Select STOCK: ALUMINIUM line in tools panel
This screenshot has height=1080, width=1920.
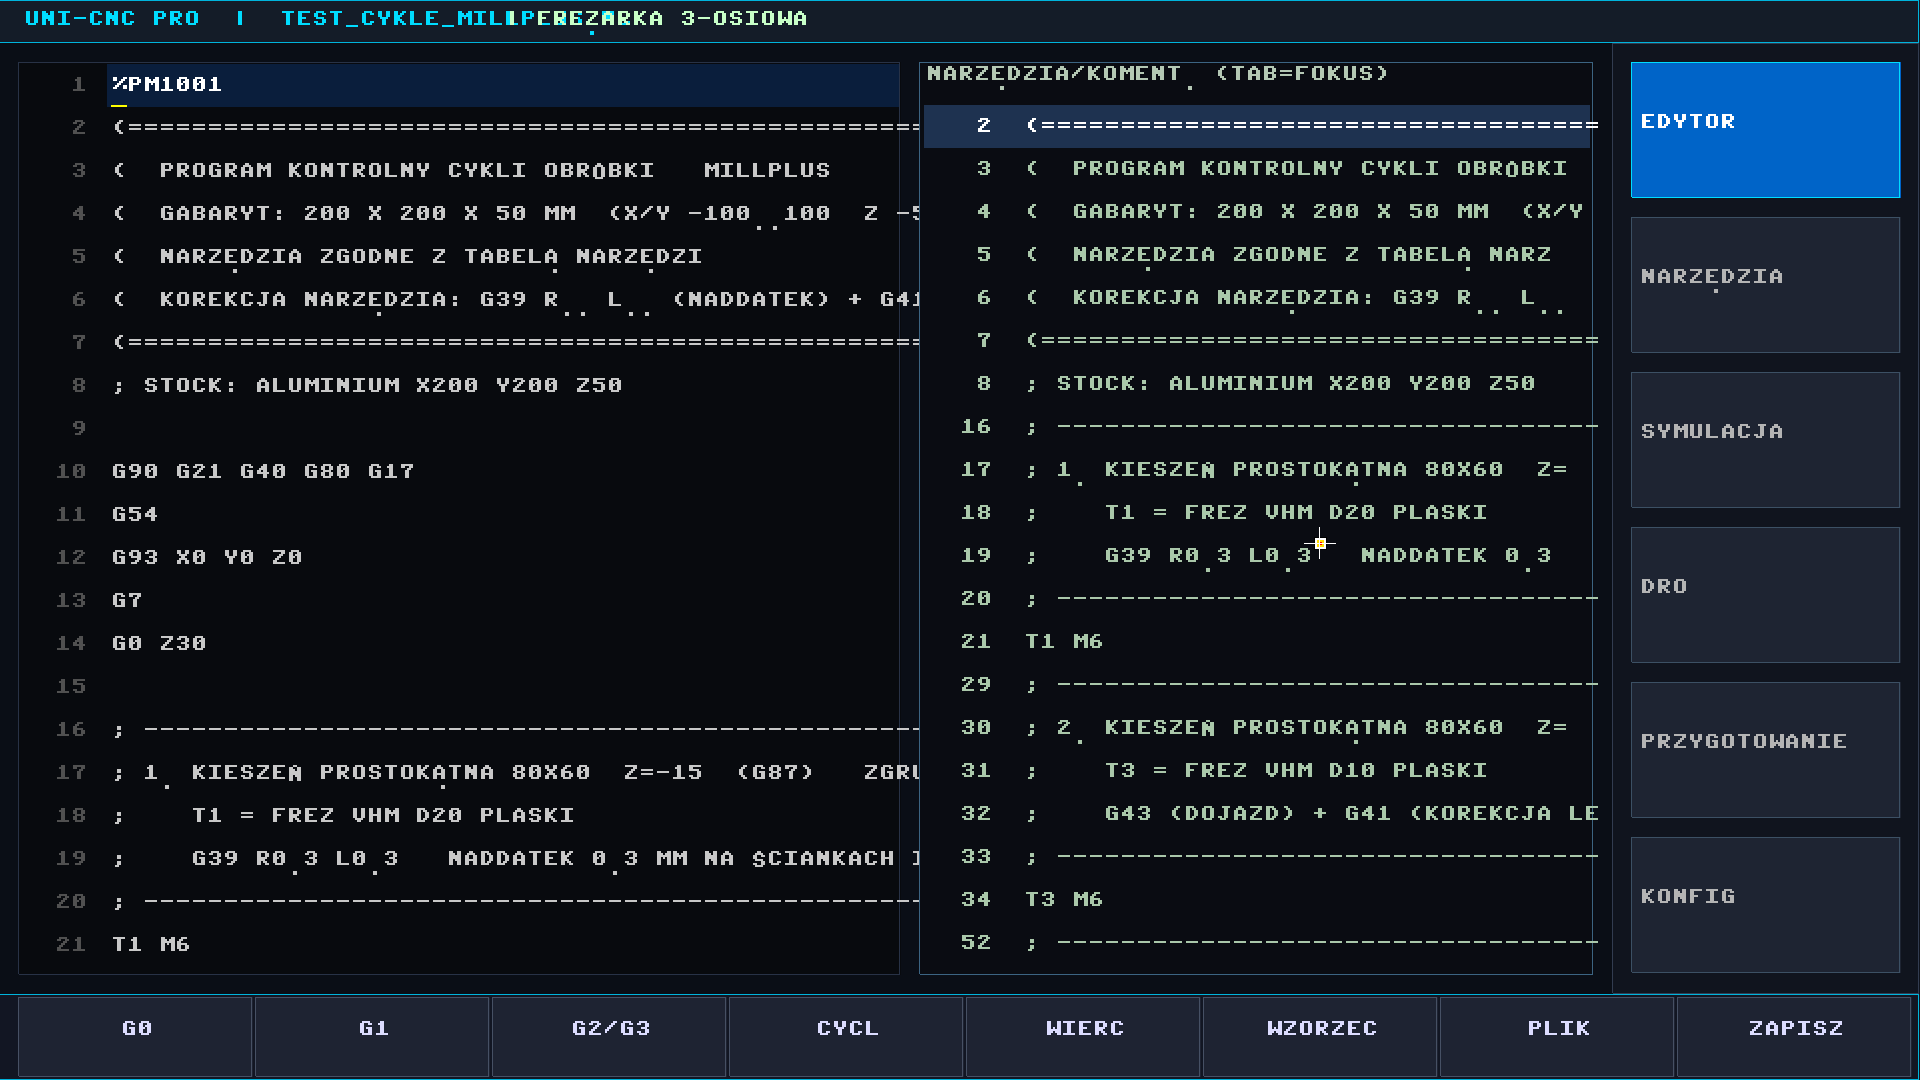pos(1257,383)
